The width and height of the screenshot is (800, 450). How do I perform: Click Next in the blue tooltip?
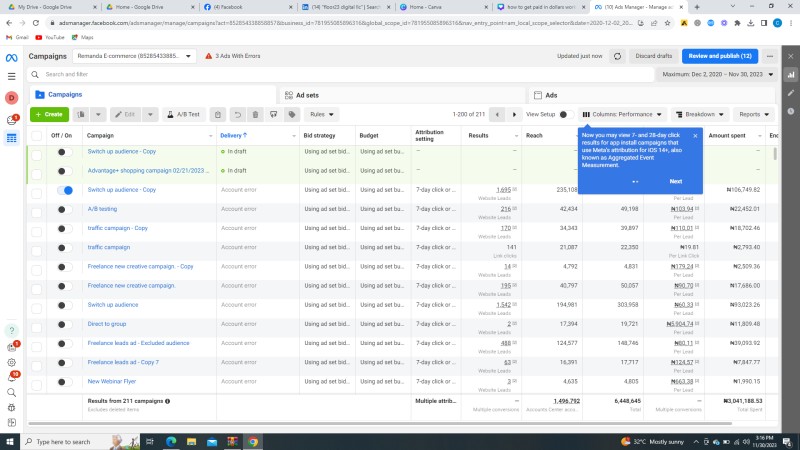(x=676, y=182)
